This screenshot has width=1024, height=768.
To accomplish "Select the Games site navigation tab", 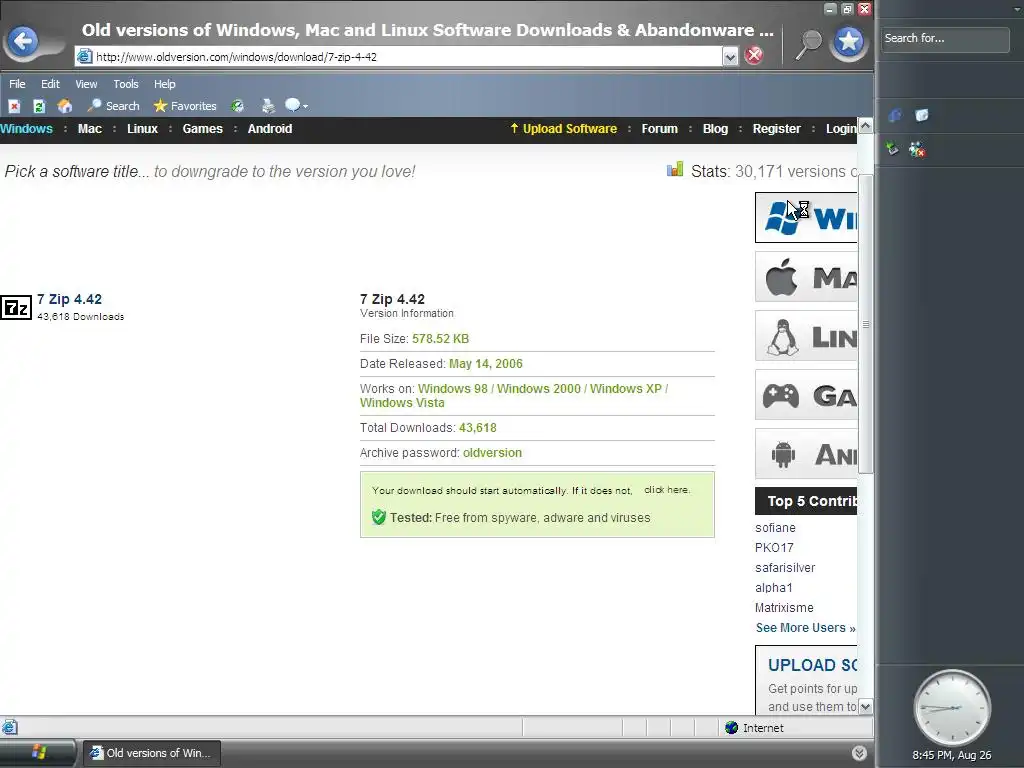I will (x=202, y=129).
